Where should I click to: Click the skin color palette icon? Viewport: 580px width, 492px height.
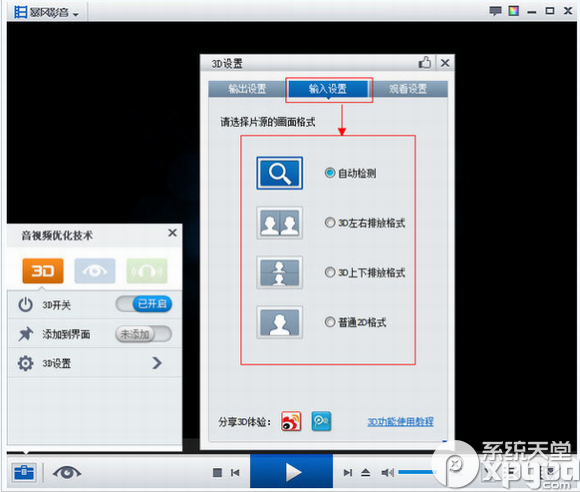tap(513, 11)
